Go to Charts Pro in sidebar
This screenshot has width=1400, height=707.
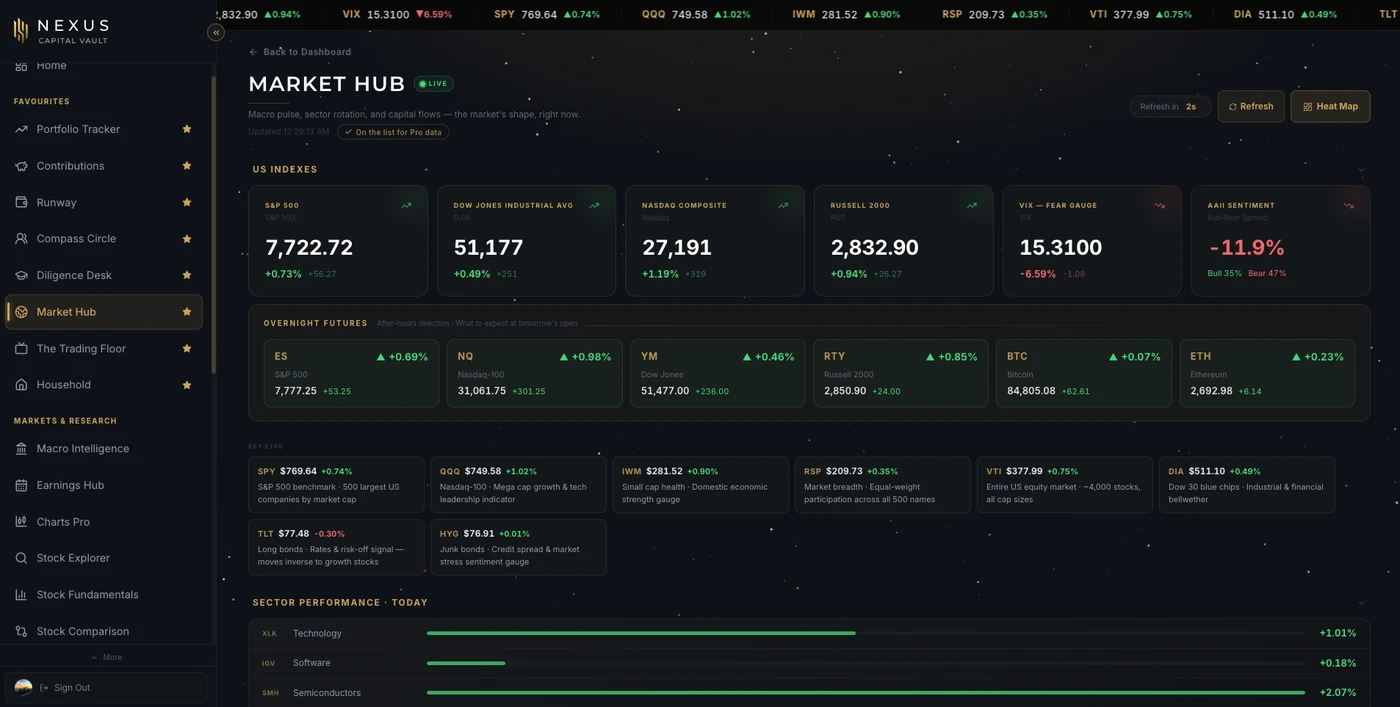(104, 522)
